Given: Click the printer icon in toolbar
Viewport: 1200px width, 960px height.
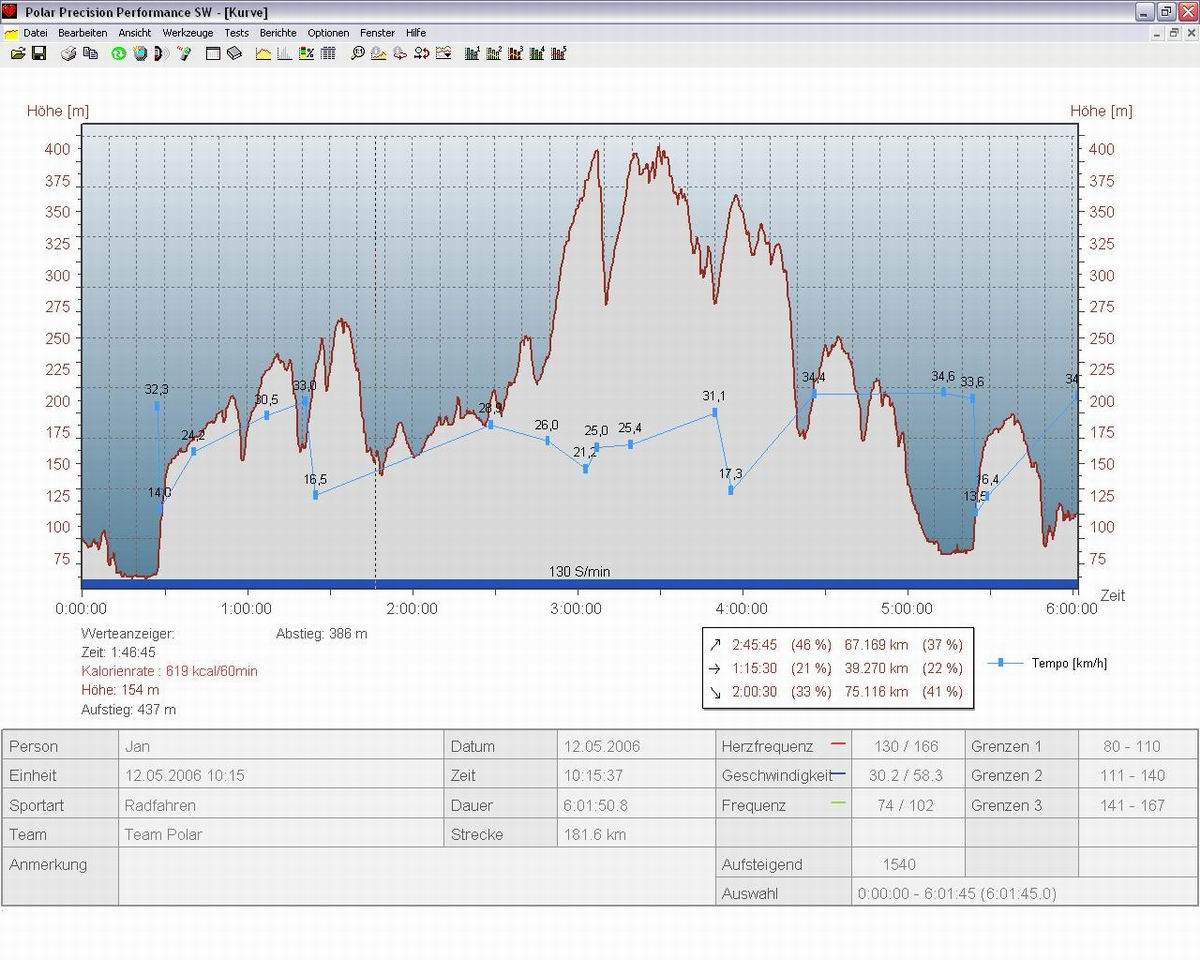Looking at the screenshot, I should pos(69,53).
